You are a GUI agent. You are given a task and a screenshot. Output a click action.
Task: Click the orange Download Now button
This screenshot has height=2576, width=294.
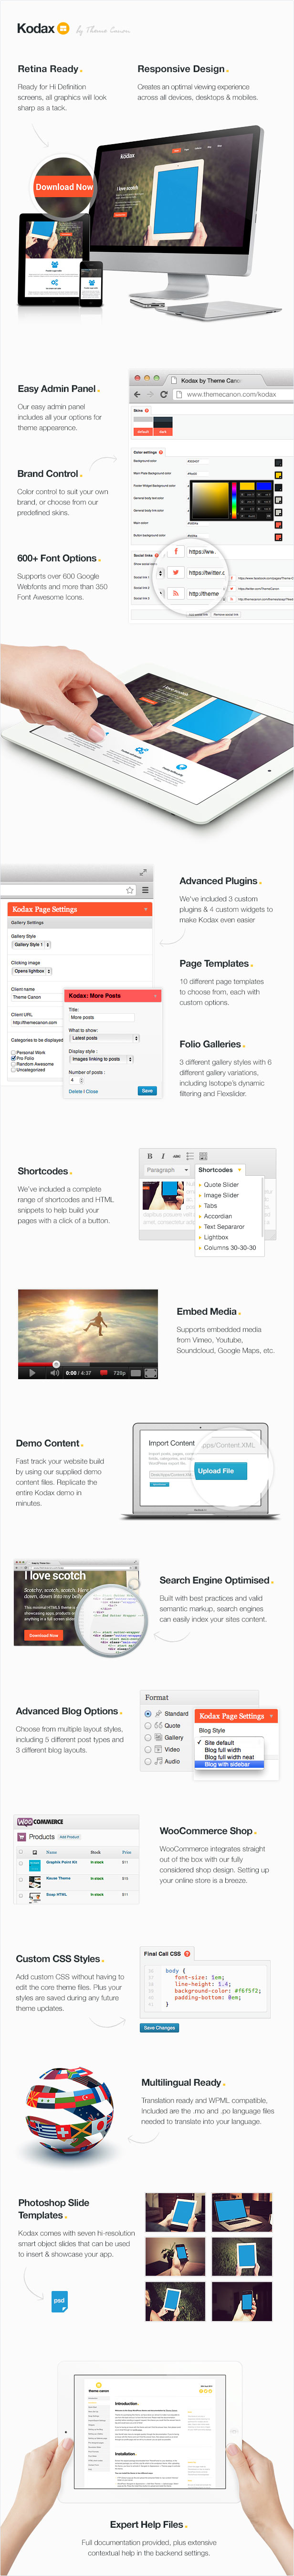pos(64,186)
